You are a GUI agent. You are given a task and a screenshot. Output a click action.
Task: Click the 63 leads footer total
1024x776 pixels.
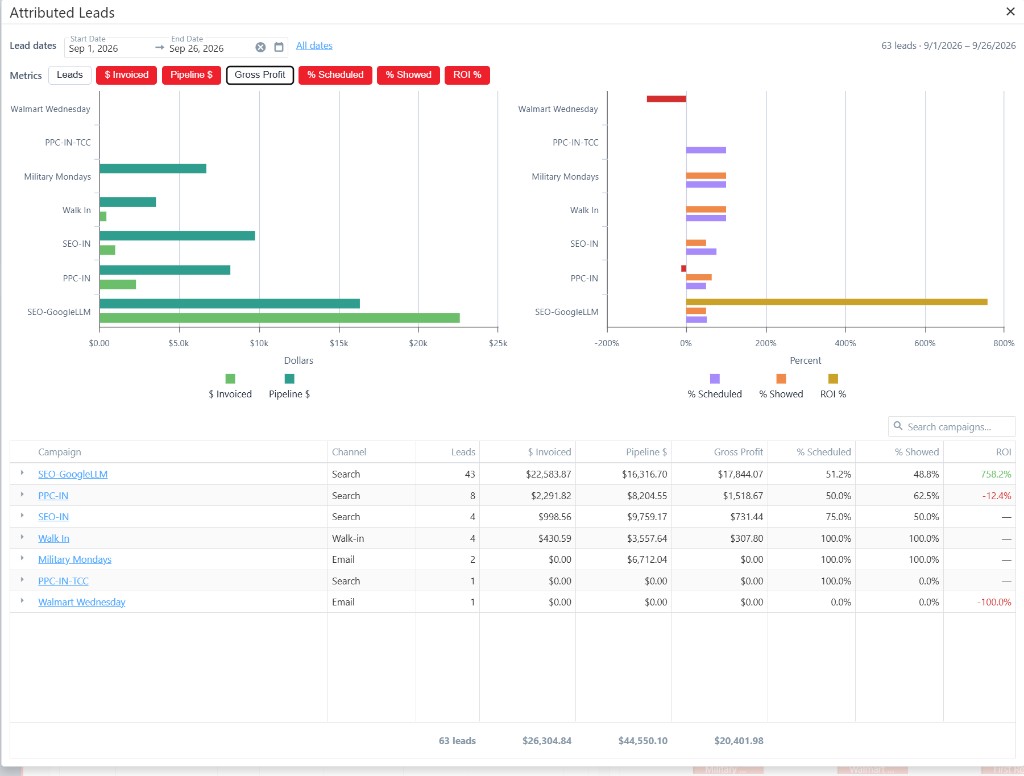457,741
